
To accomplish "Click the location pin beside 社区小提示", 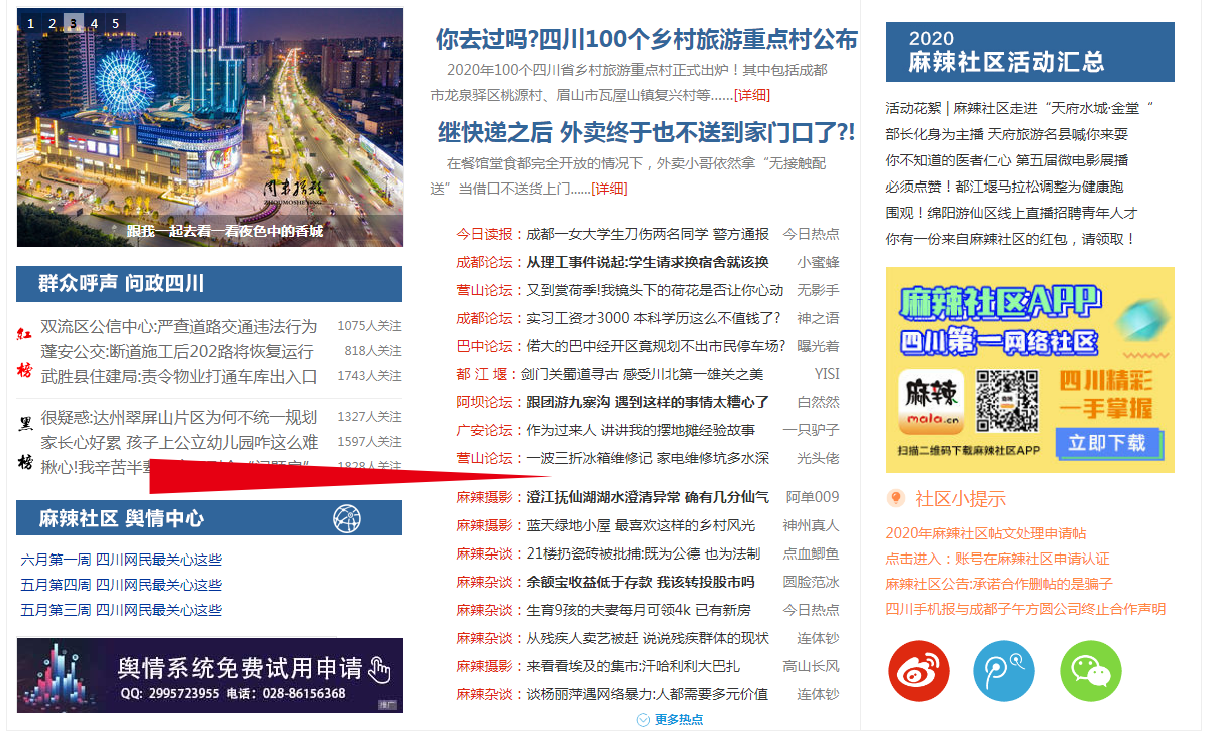I will click(x=896, y=498).
